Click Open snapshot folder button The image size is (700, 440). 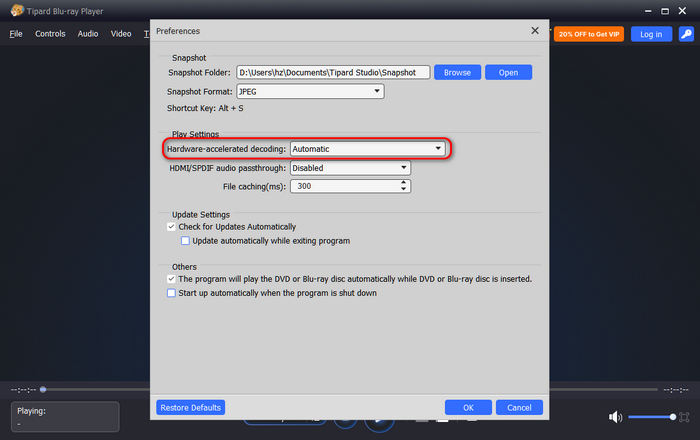[508, 72]
